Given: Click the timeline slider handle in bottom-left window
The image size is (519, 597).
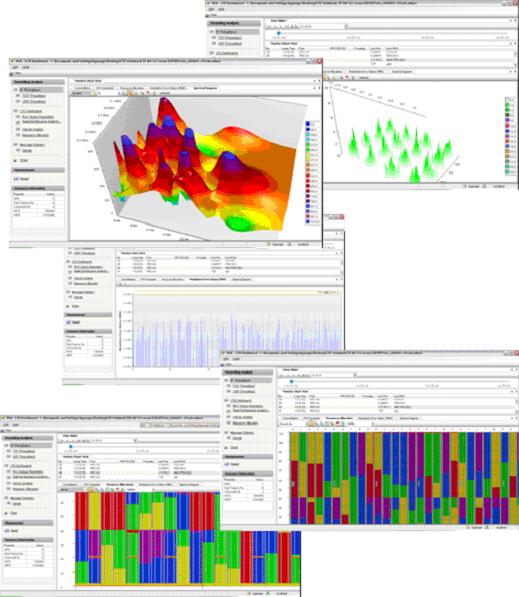Looking at the screenshot, I should pyautogui.click(x=71, y=446).
